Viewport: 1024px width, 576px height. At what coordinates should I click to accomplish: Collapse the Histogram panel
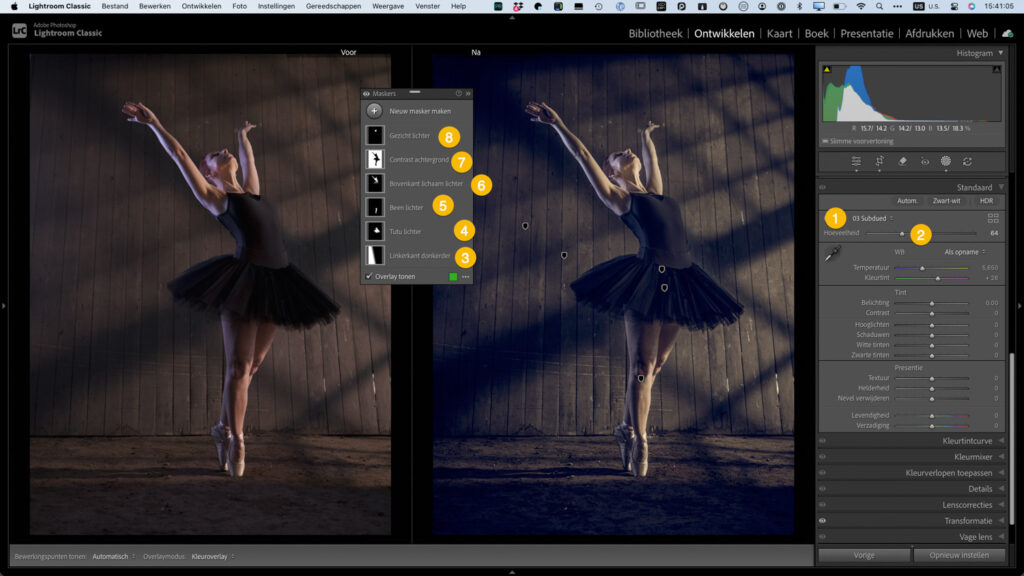1000,53
